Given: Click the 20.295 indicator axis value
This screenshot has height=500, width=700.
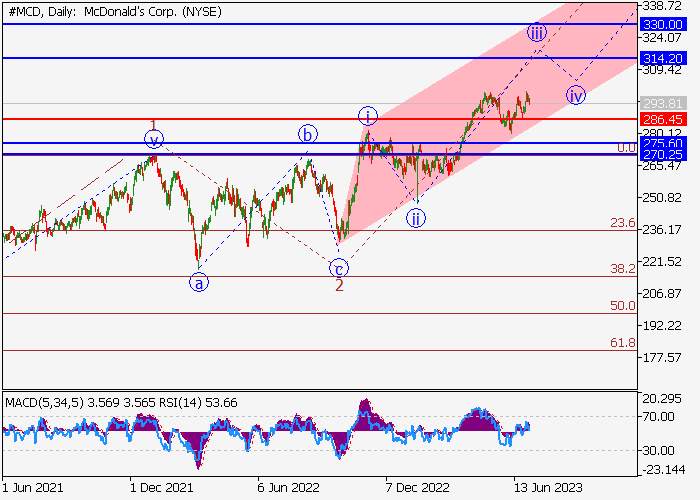Looking at the screenshot, I should [662, 399].
